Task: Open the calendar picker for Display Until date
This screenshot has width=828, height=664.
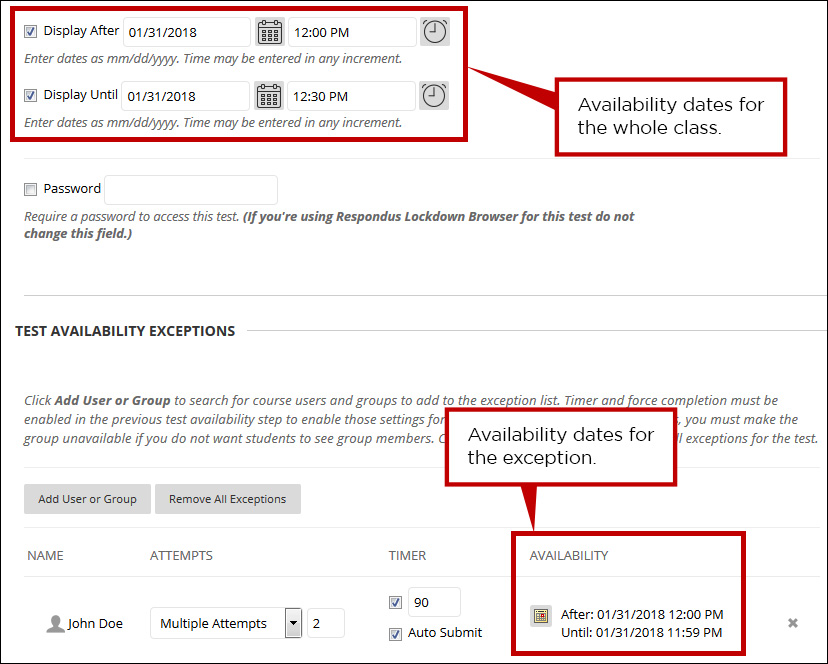Action: tap(269, 95)
